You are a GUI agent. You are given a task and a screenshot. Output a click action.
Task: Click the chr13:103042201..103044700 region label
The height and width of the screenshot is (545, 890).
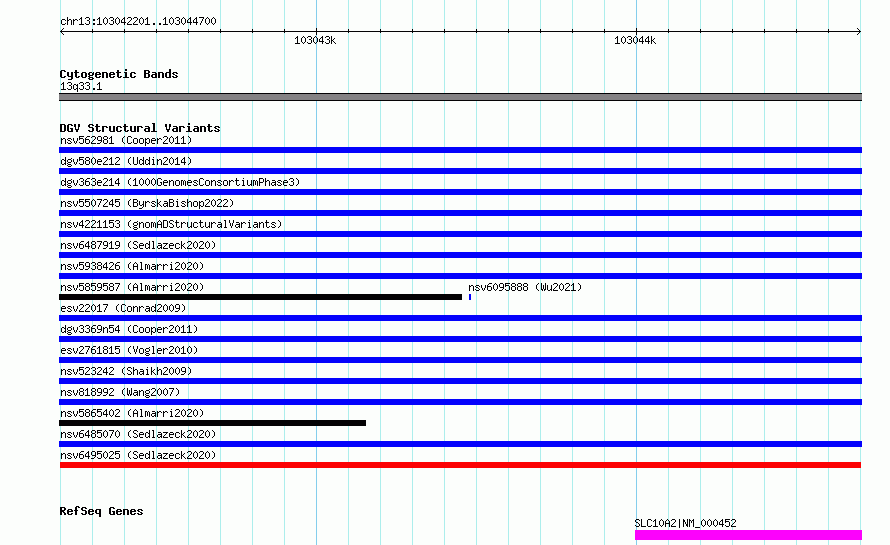(138, 21)
